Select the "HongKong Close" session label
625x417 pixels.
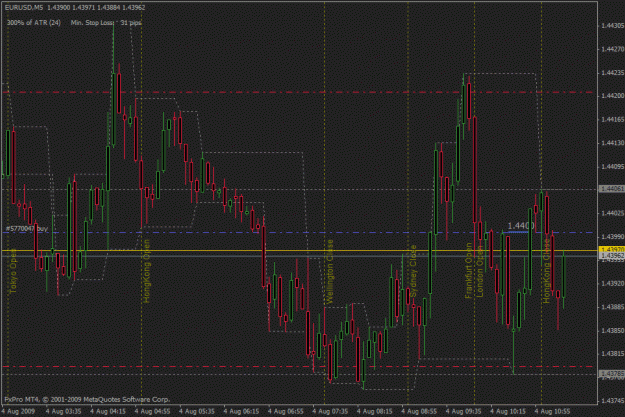pyautogui.click(x=546, y=269)
